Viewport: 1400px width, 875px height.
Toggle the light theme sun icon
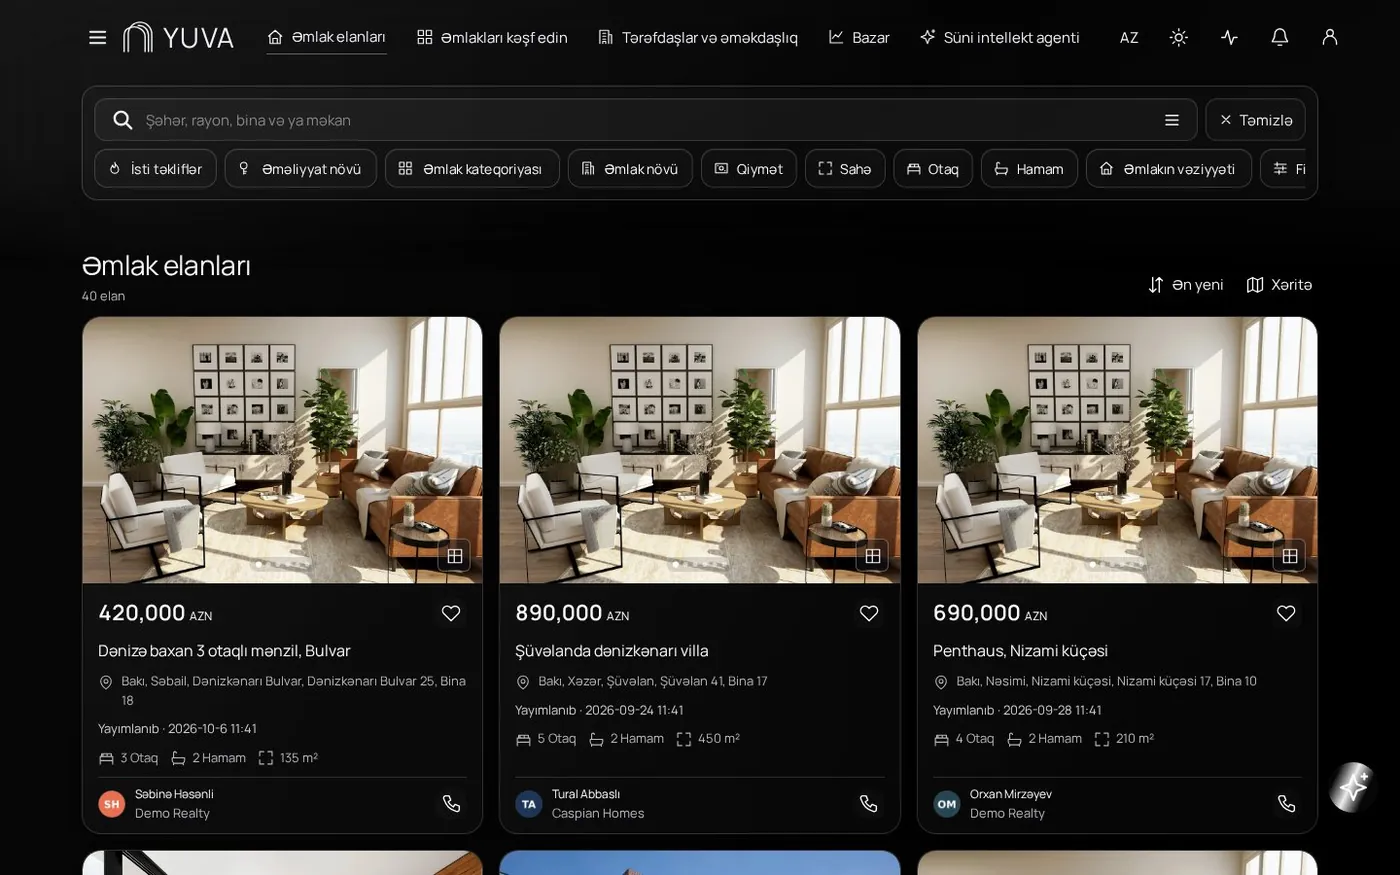pyautogui.click(x=1179, y=37)
